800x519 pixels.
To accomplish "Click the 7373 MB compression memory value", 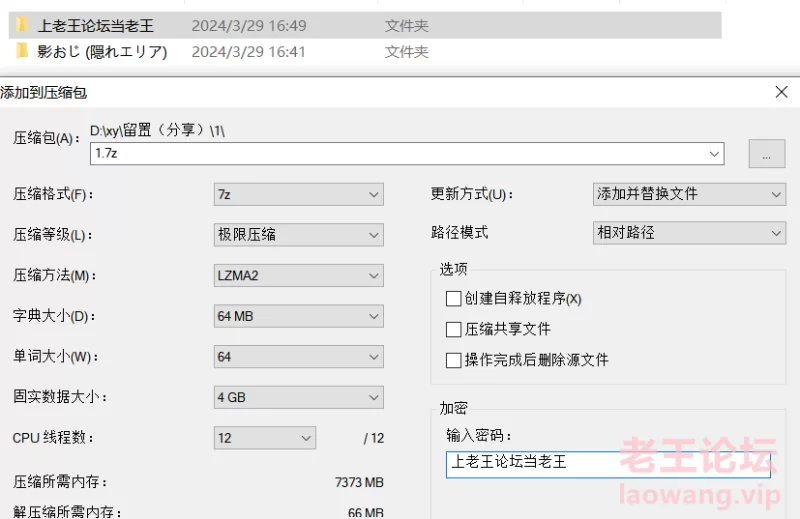I will tap(359, 482).
